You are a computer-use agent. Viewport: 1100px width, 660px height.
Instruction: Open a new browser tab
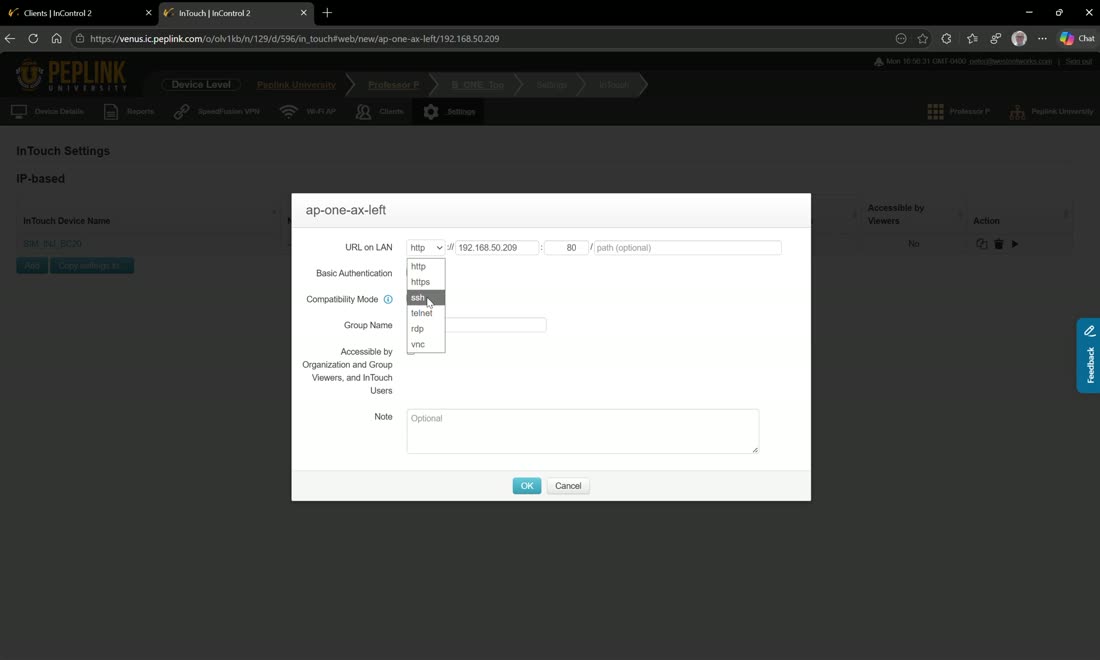coord(327,13)
